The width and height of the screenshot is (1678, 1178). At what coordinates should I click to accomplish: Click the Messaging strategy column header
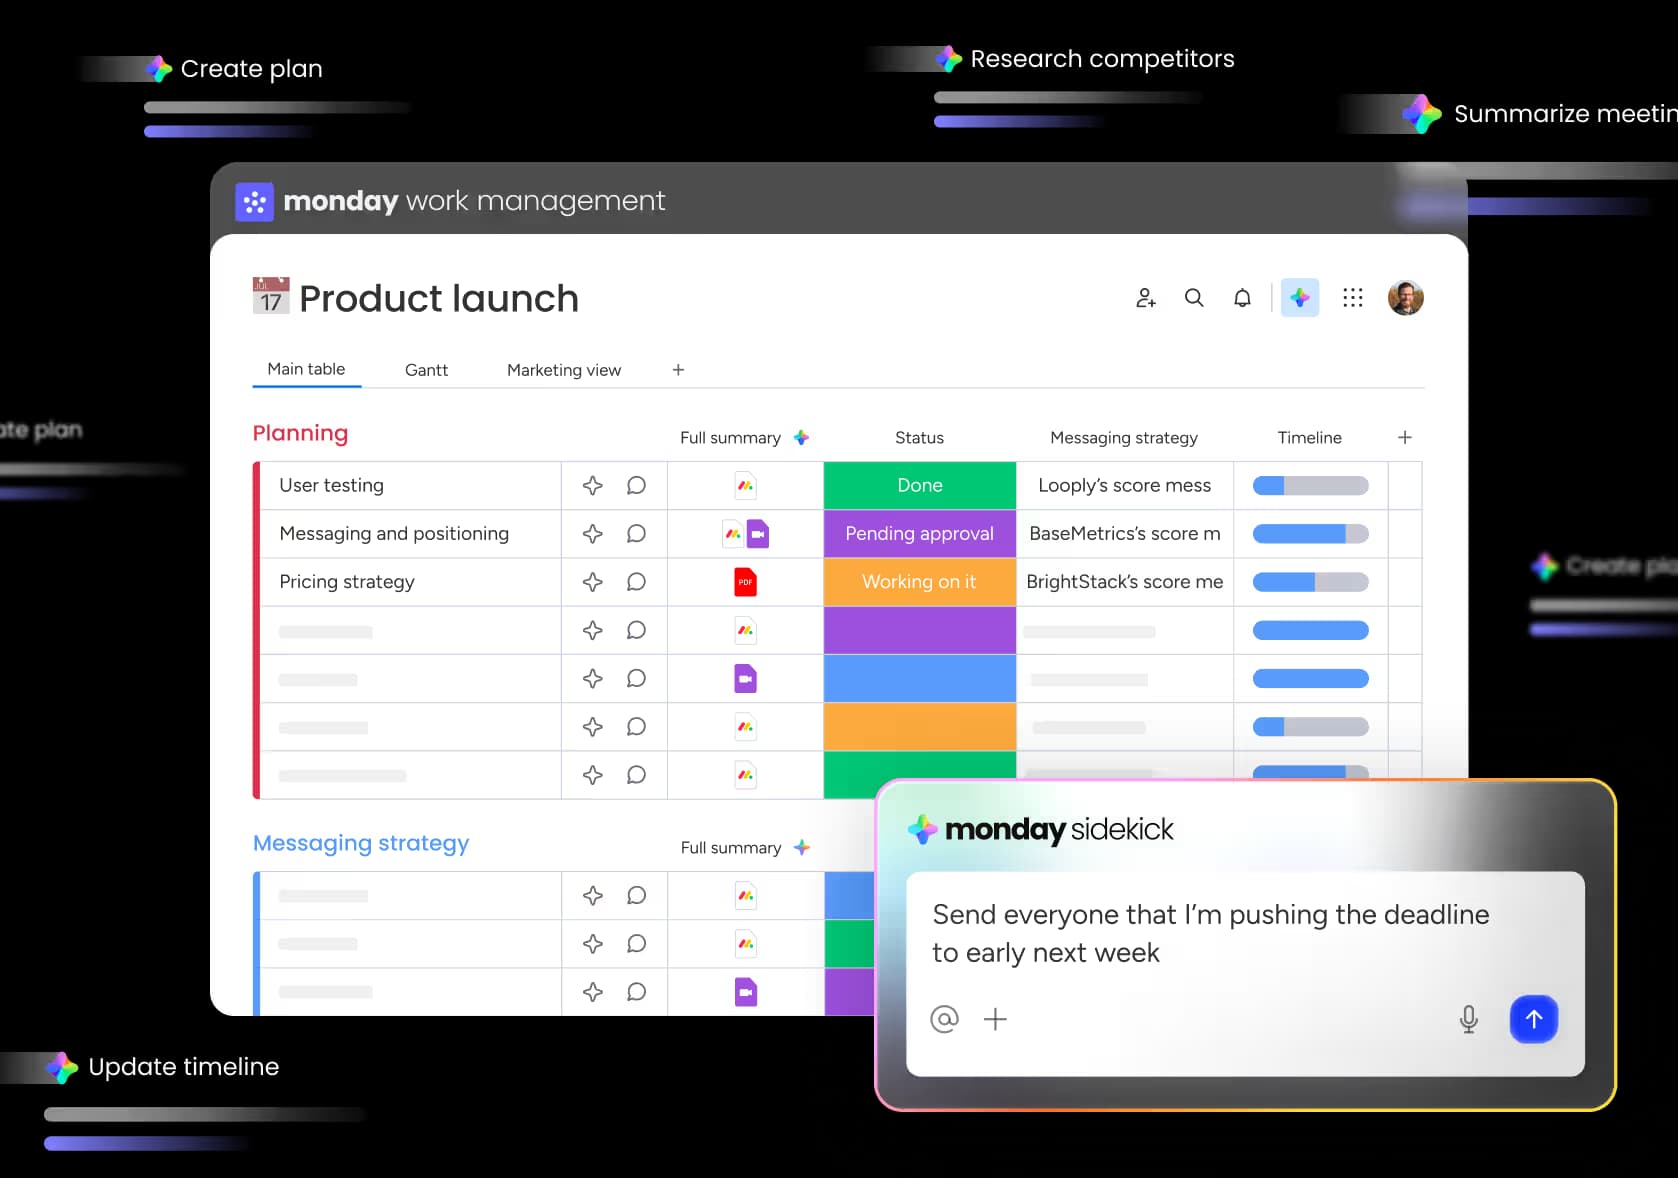tap(1124, 438)
